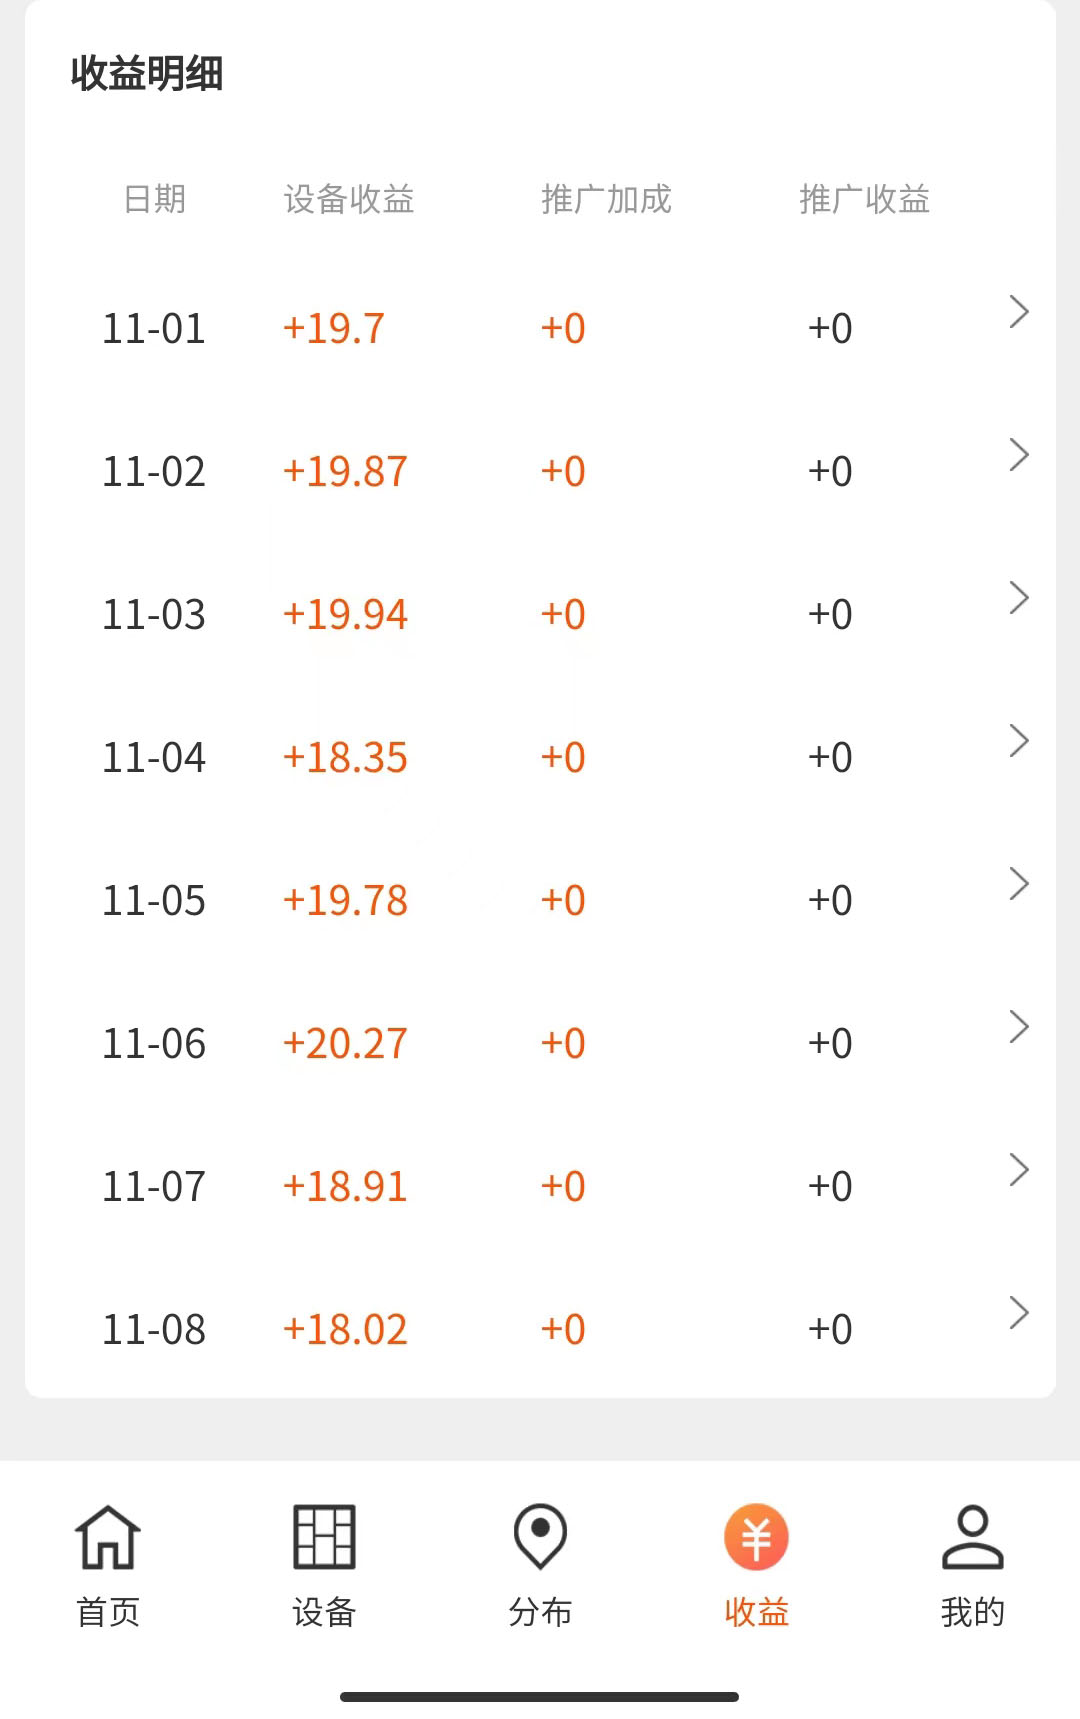1080x1719 pixels.
Task: Open the 首页 home icon
Action: click(x=108, y=1536)
